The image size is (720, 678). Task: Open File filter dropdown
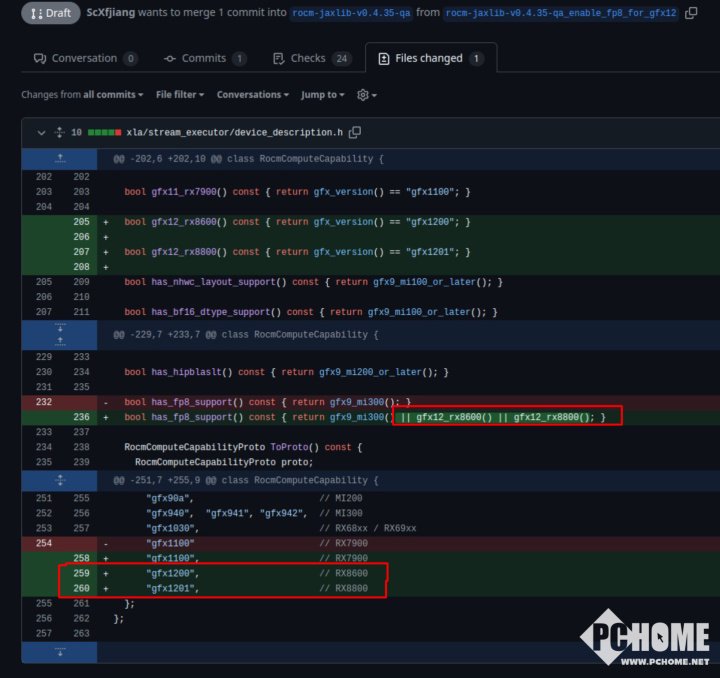click(180, 95)
